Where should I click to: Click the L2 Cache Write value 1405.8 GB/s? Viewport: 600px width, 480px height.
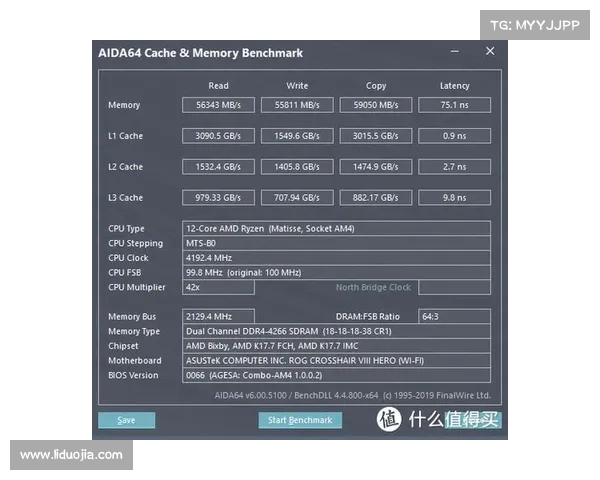(297, 167)
